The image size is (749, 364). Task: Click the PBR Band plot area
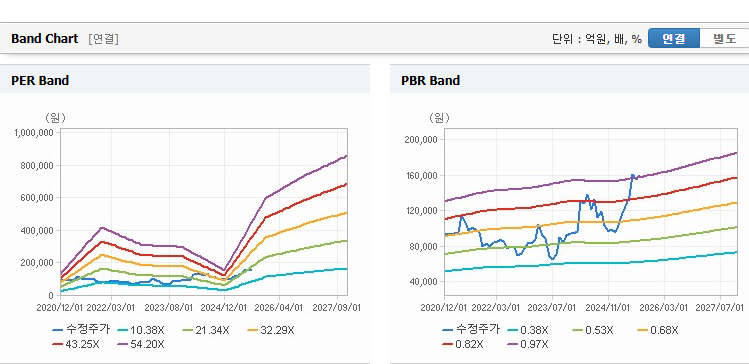[591, 212]
